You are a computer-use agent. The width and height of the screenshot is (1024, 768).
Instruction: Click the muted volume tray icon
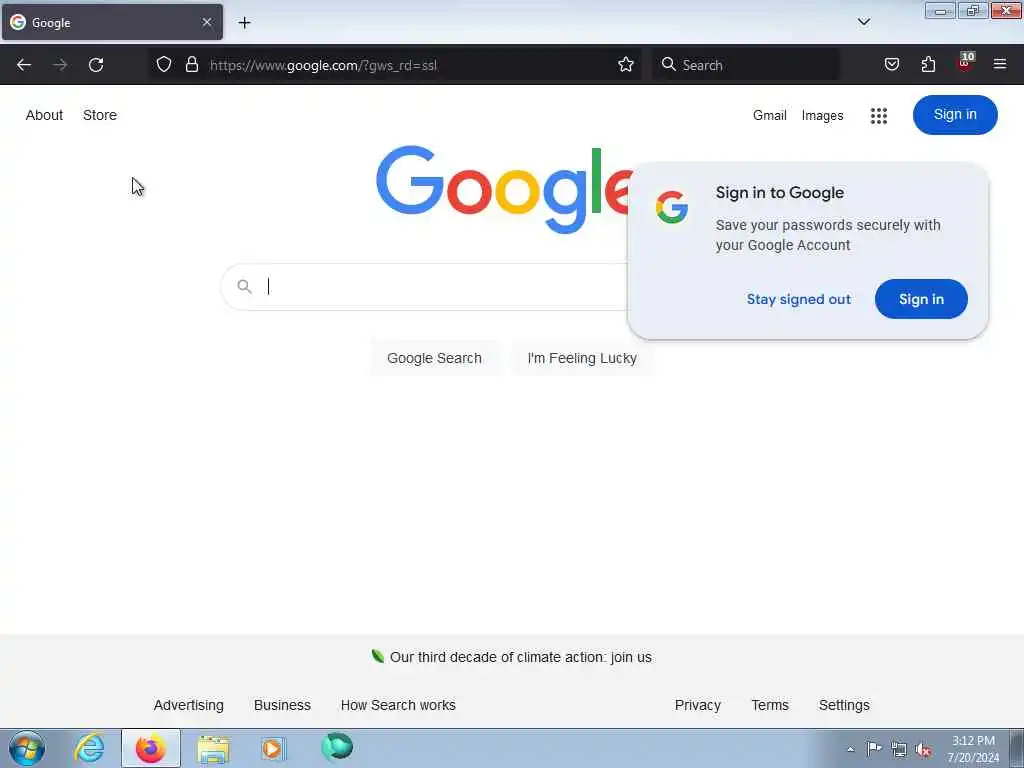click(x=923, y=750)
